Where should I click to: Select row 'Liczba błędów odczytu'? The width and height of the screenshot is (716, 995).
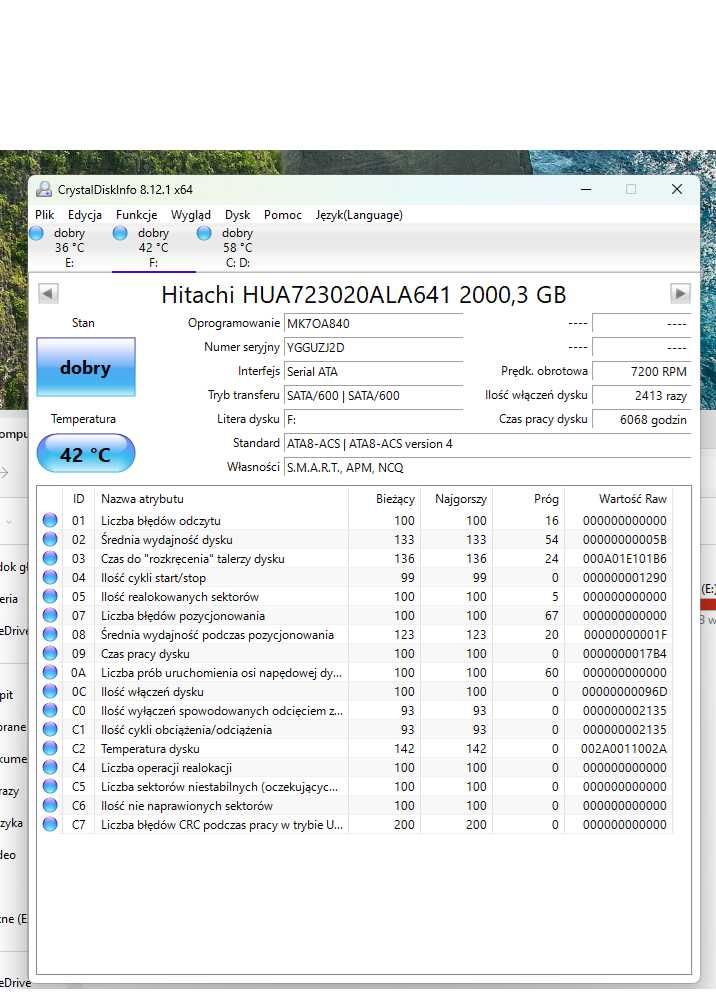point(355,520)
